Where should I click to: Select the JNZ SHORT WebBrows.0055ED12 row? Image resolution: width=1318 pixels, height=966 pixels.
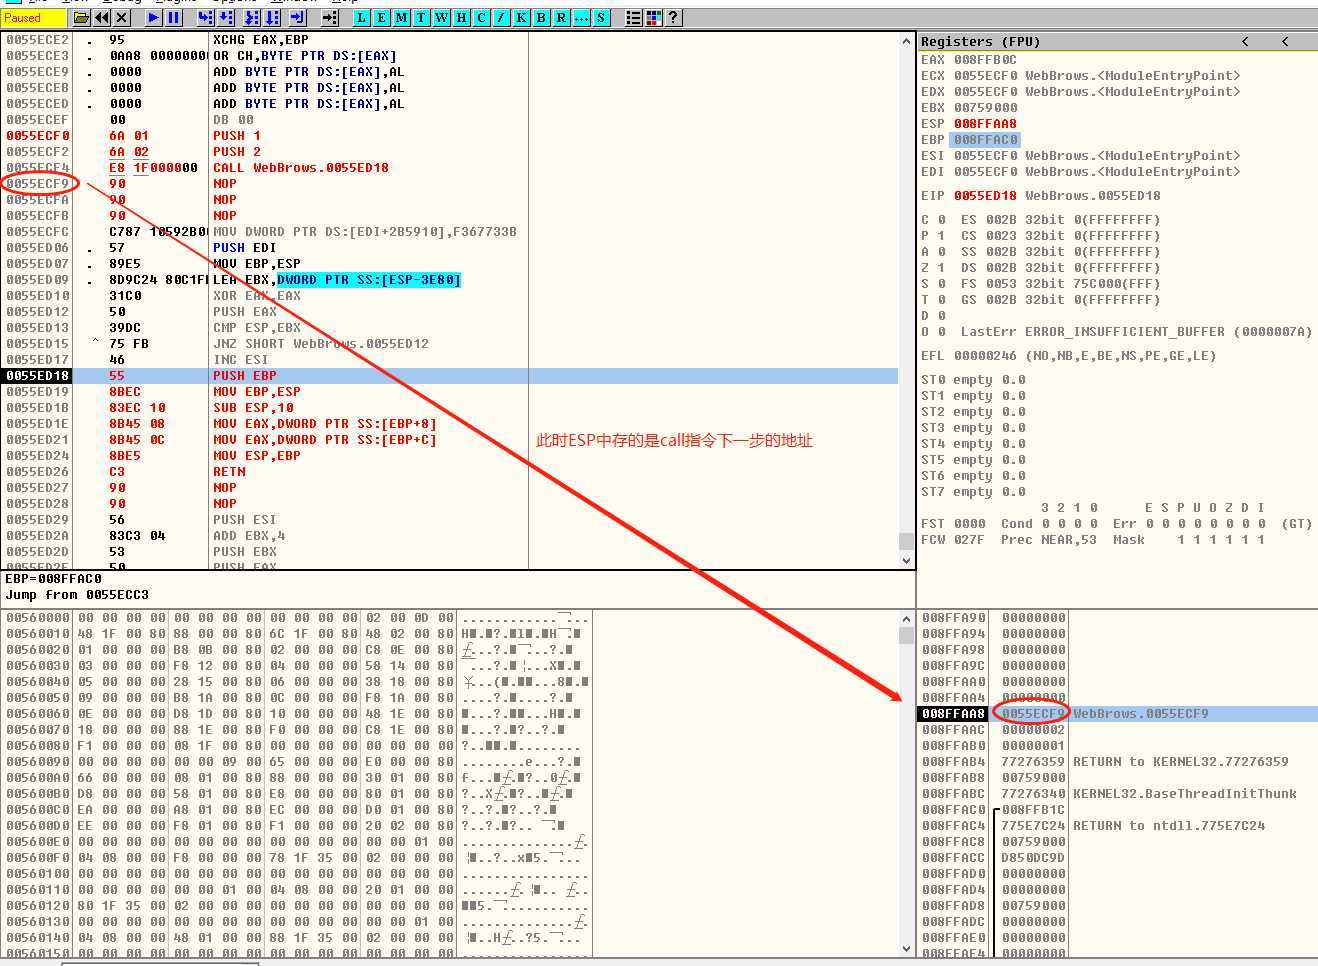click(450, 344)
